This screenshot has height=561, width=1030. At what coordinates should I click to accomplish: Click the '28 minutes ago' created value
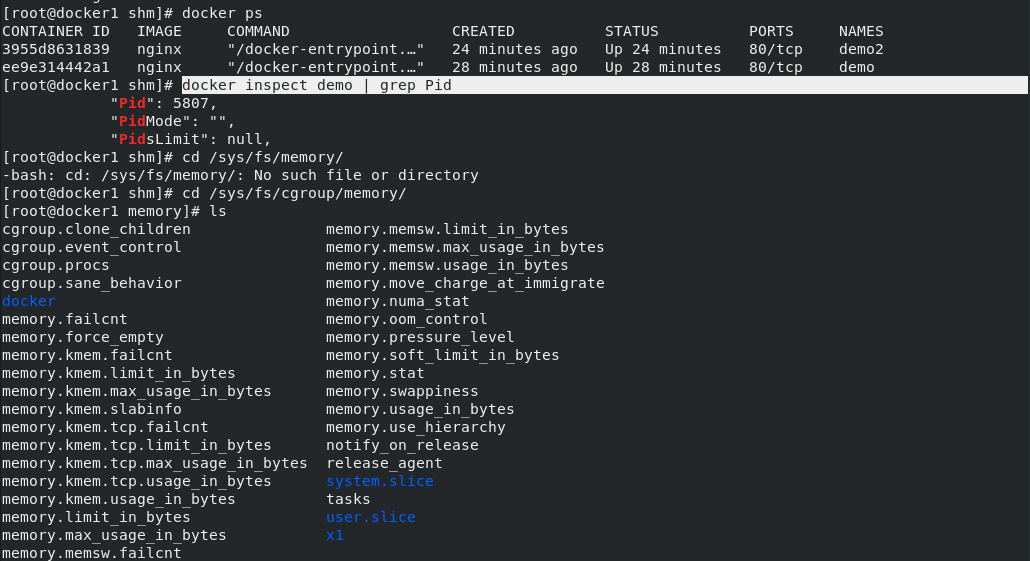pyautogui.click(x=514, y=67)
